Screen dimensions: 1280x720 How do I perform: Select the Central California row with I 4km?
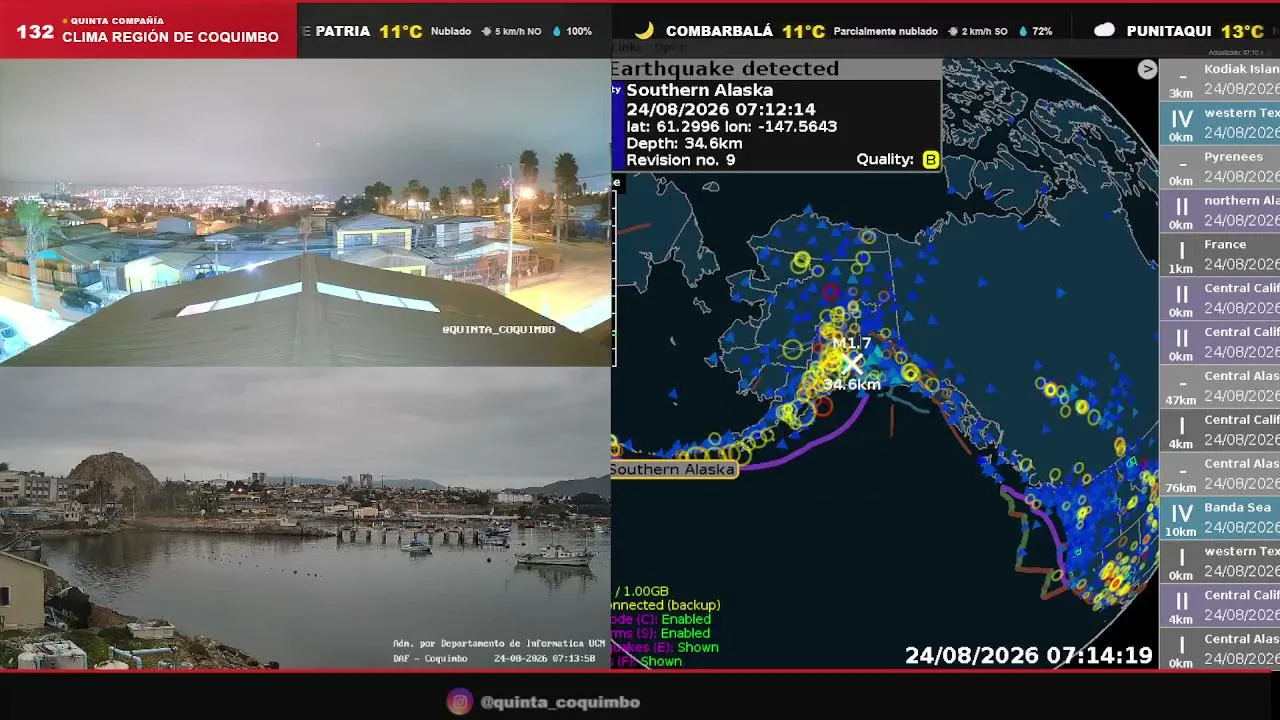tap(1220, 430)
